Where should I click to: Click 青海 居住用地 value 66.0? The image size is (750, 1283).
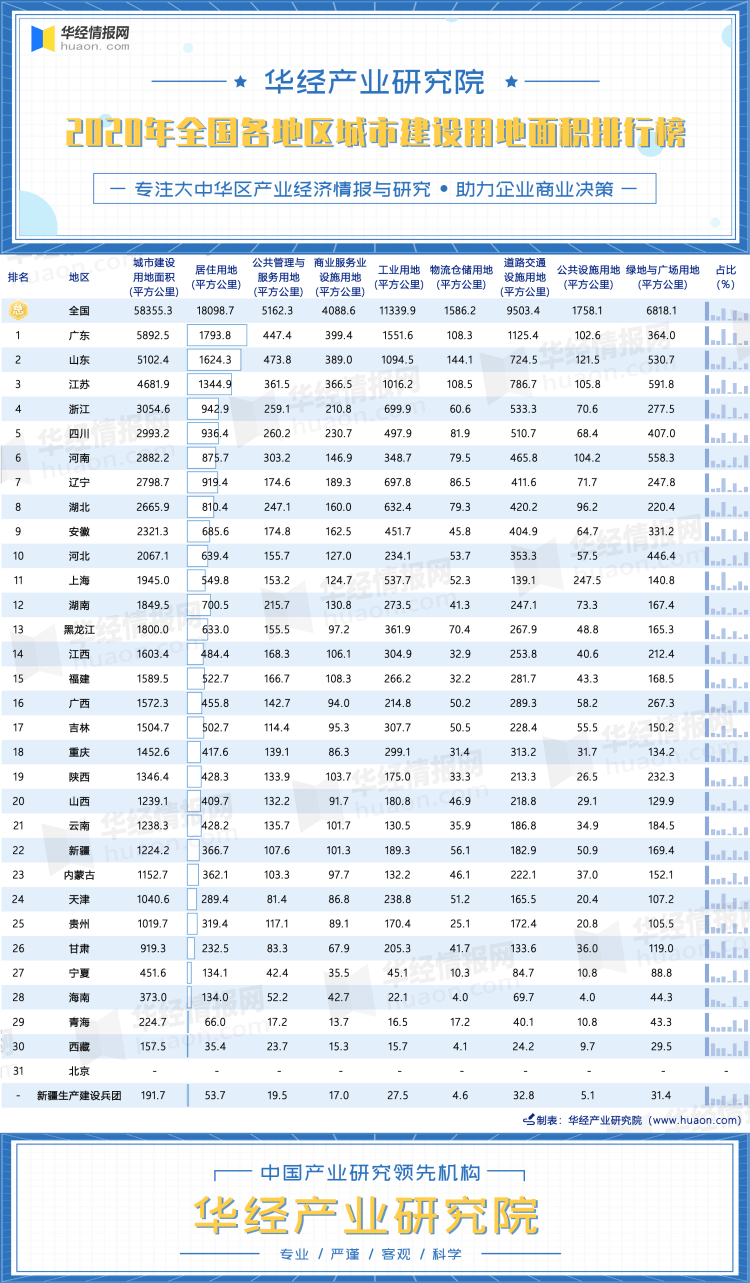coord(214,1021)
